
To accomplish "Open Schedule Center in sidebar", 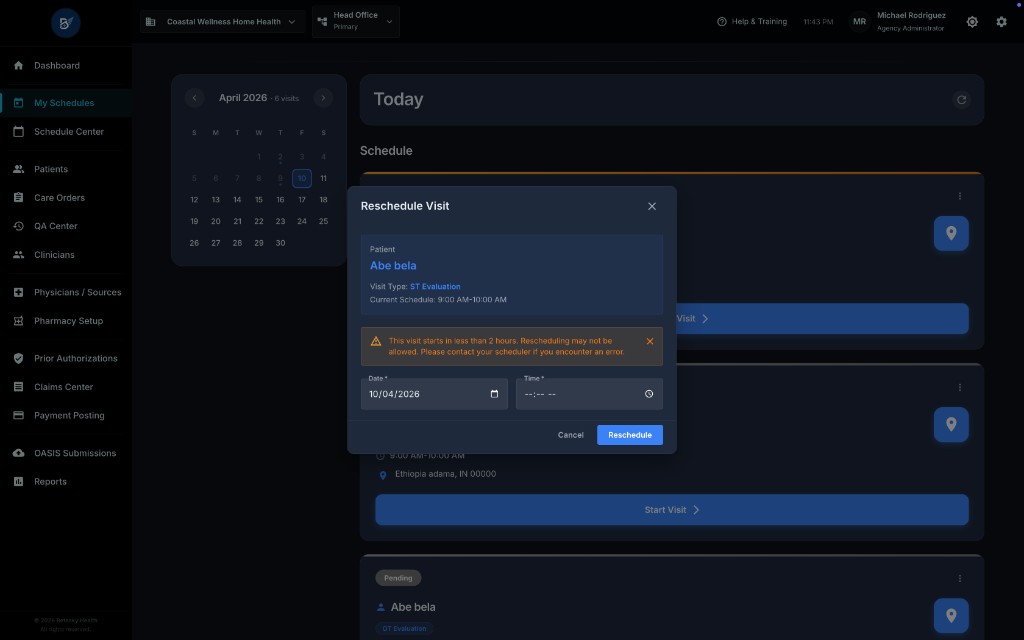I will 65,131.
